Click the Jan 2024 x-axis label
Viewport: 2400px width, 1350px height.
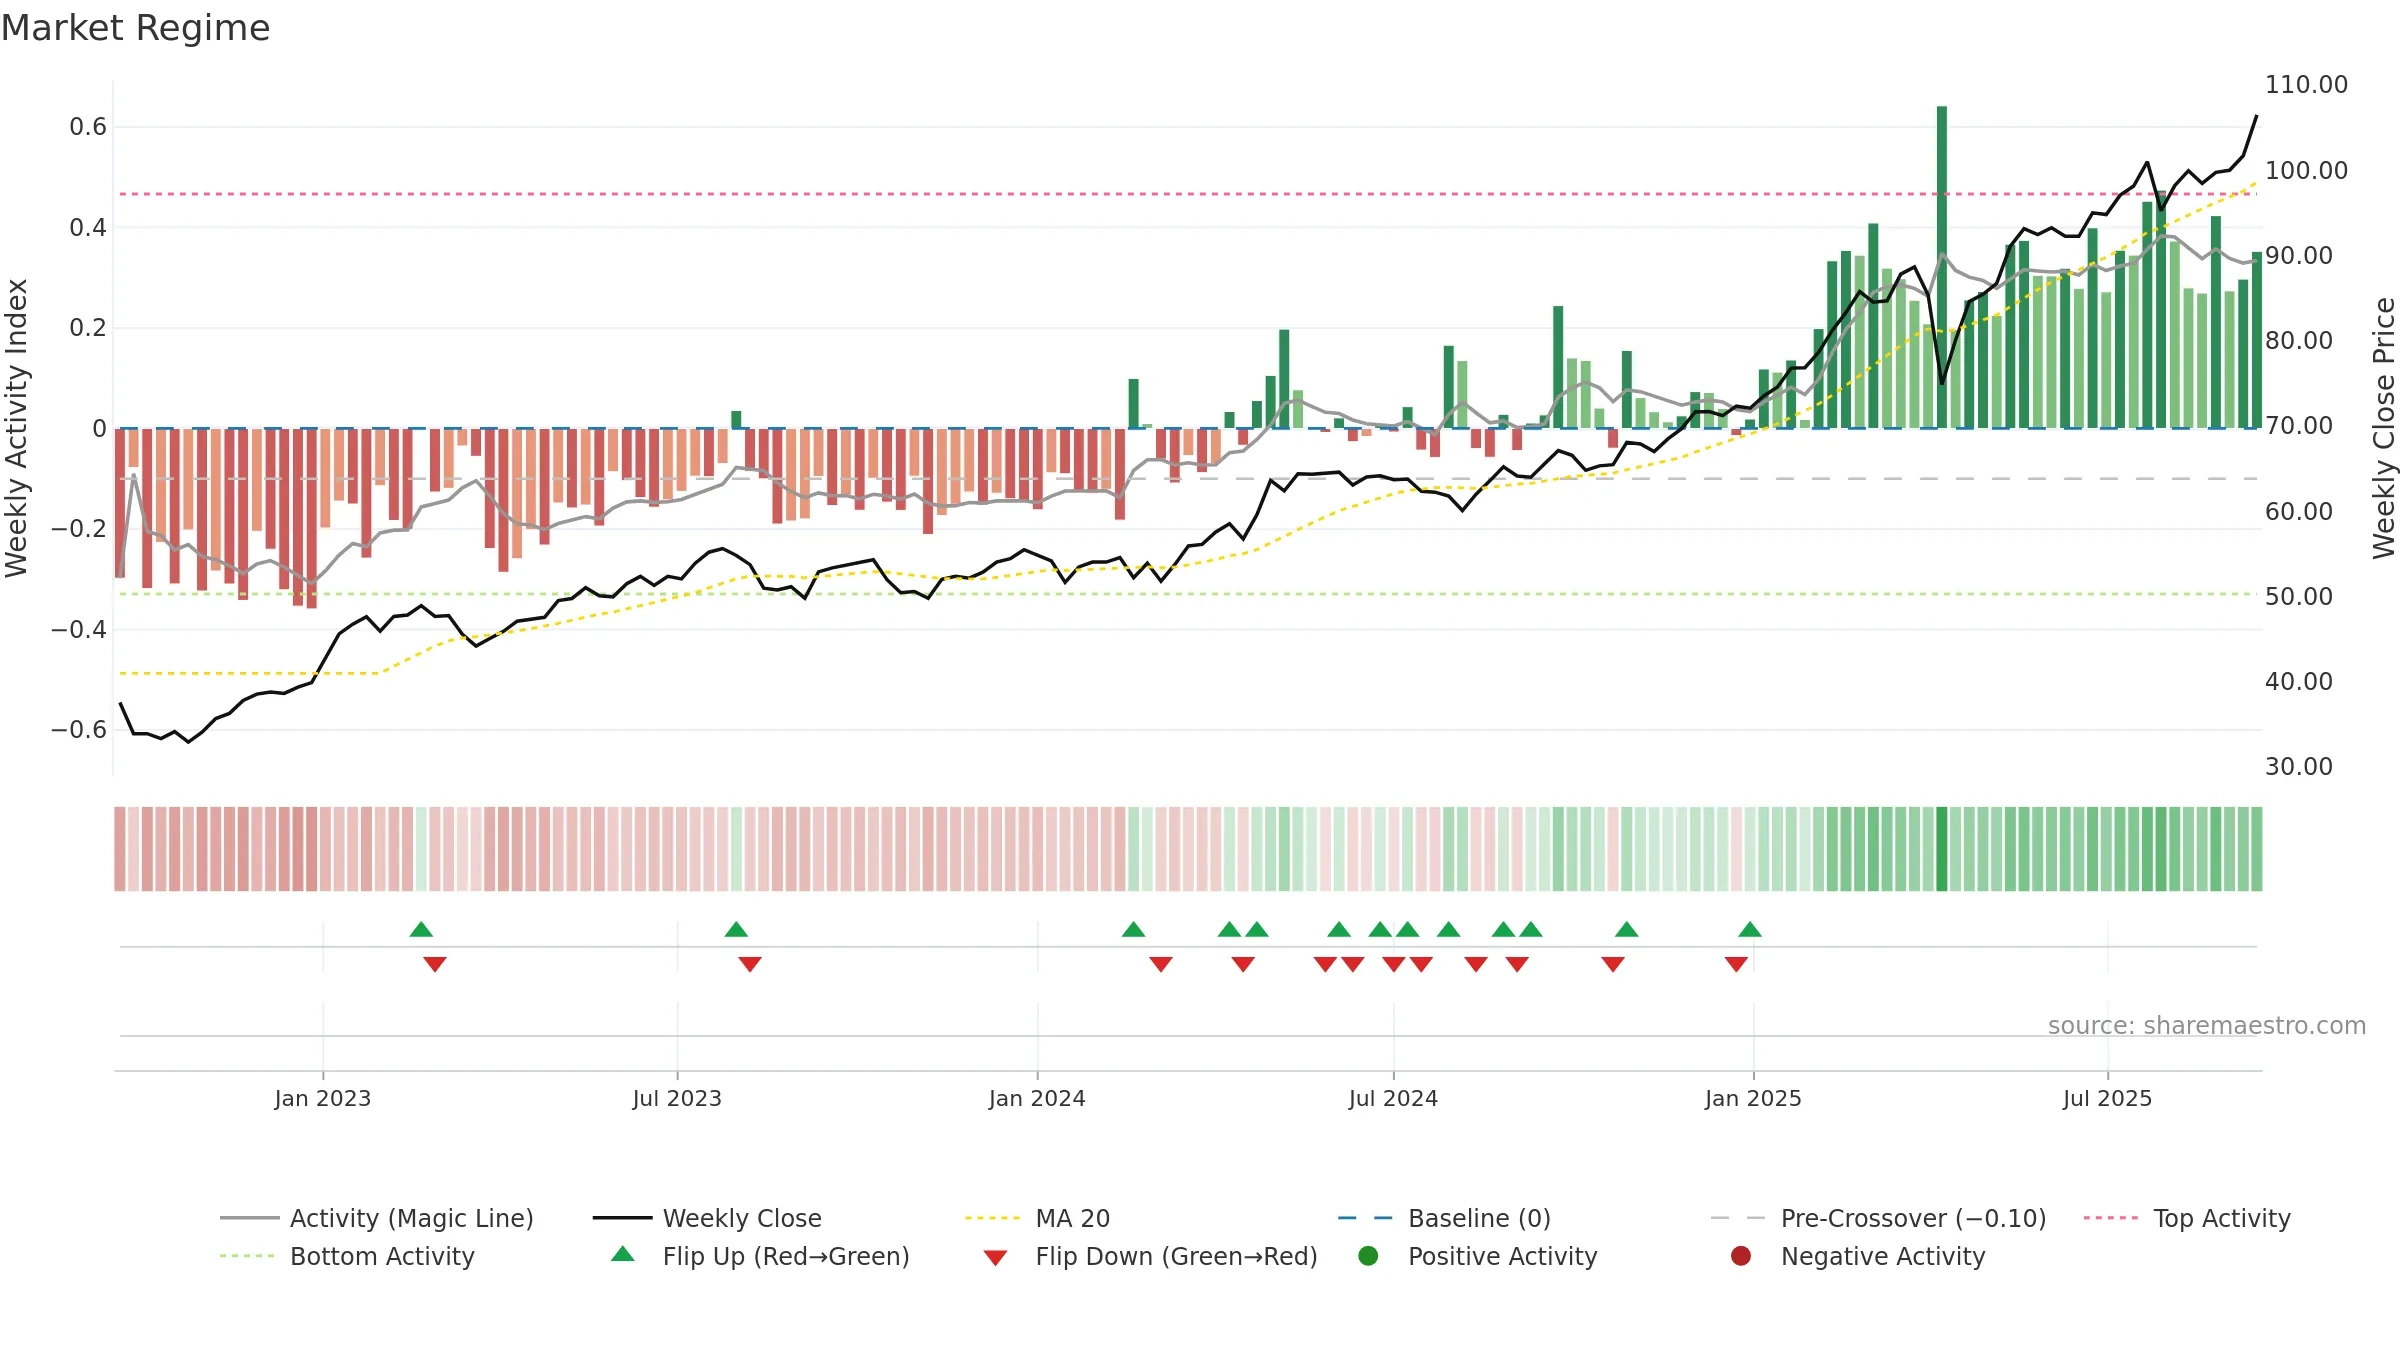(1037, 1099)
